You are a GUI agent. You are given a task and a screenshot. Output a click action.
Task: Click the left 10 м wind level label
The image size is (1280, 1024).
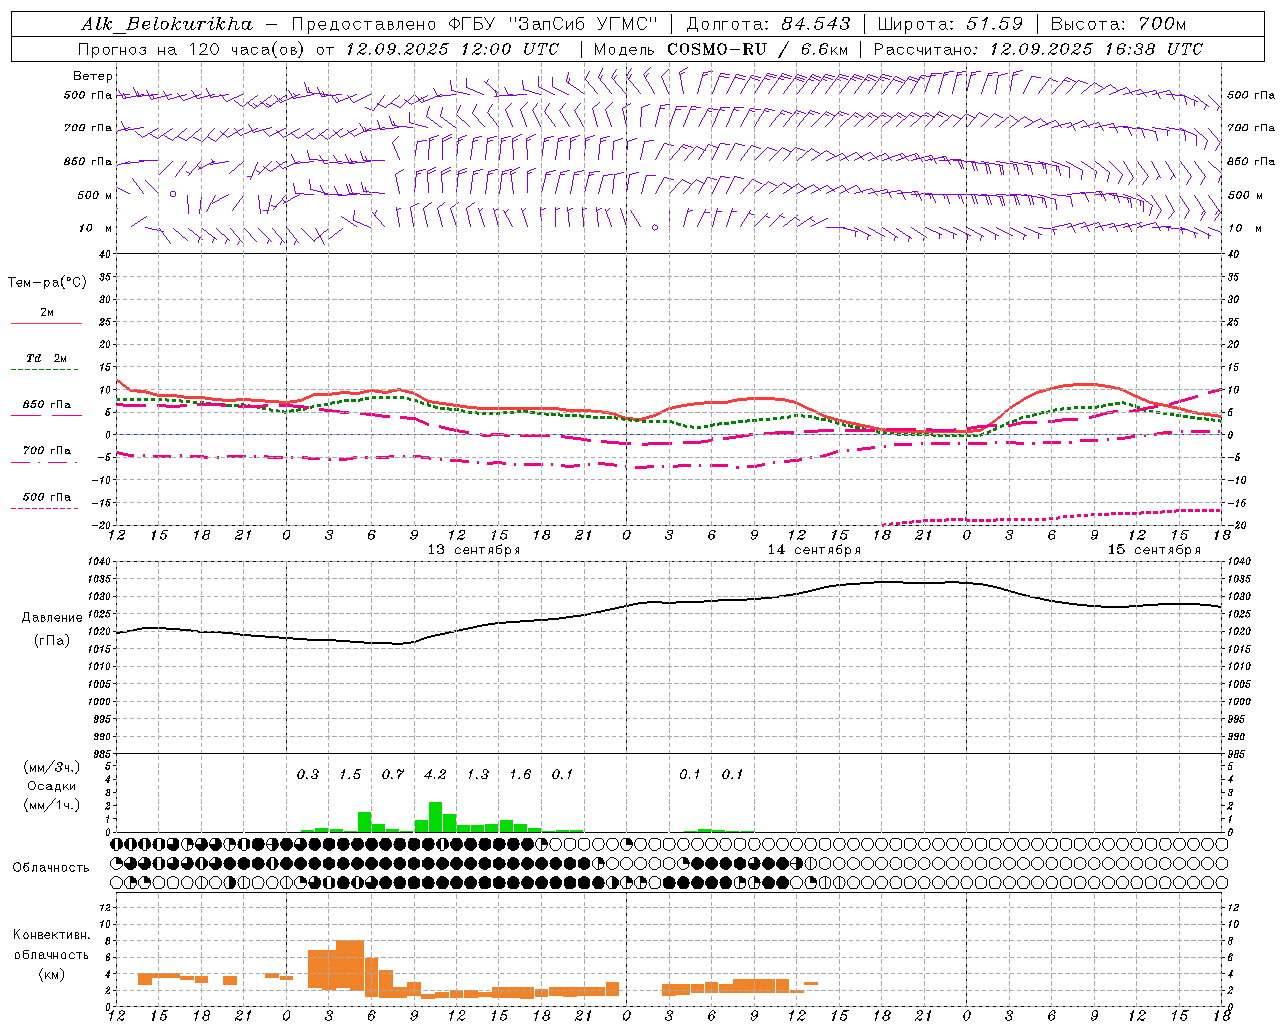pos(96,228)
